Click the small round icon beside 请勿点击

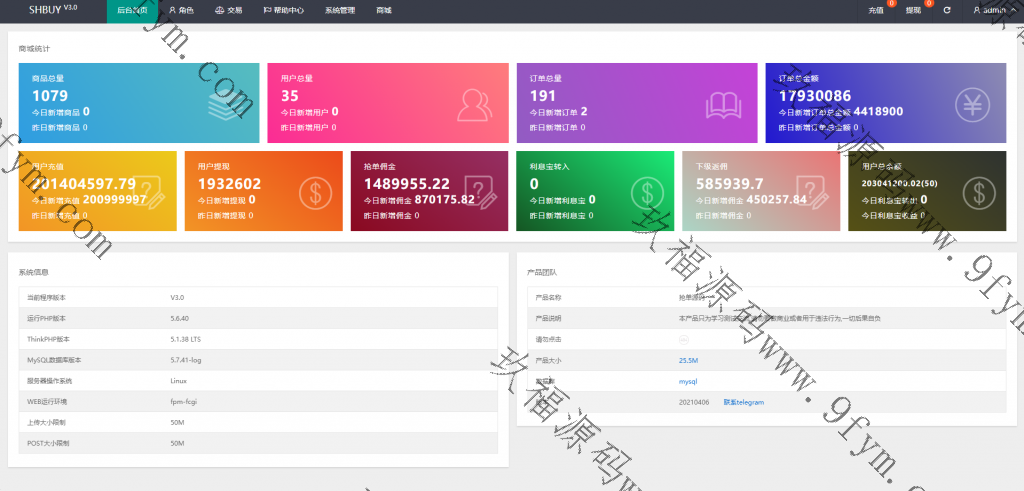(x=683, y=339)
